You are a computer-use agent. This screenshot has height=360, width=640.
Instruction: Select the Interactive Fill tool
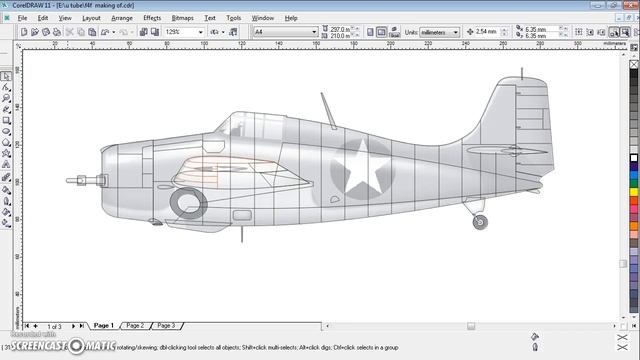(x=6, y=223)
